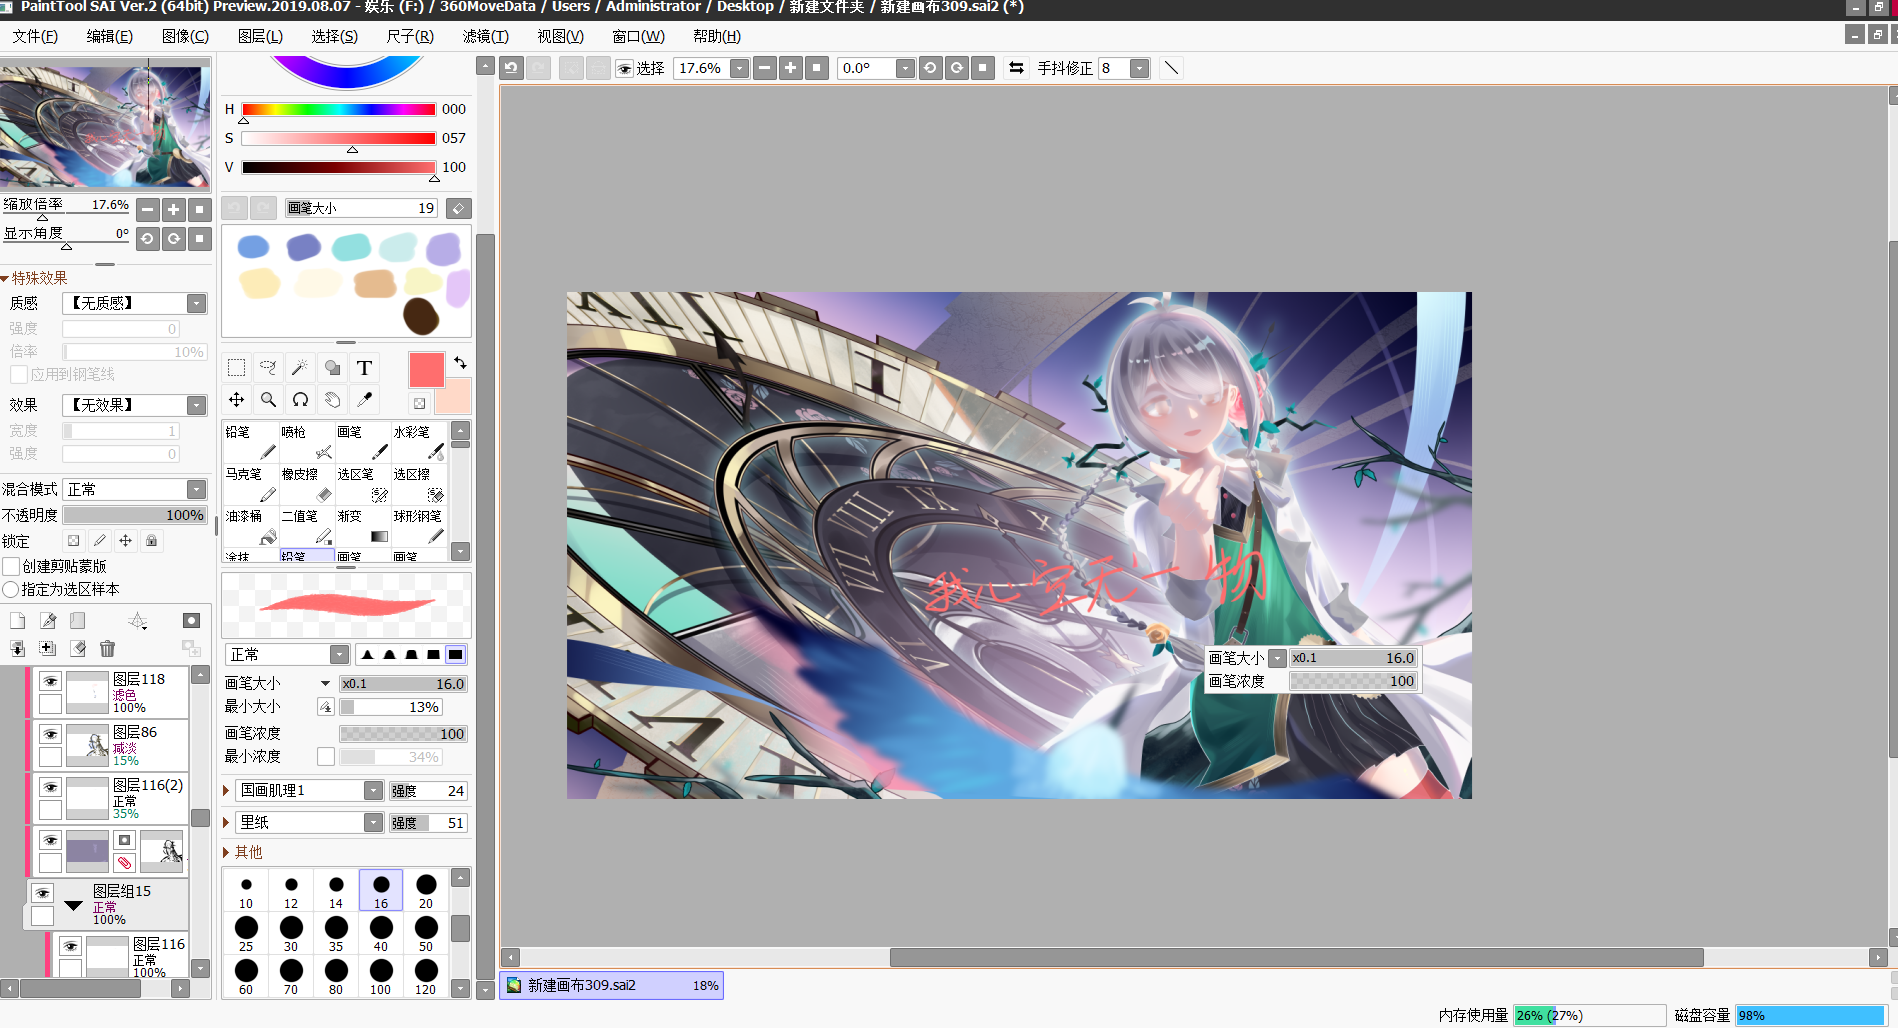Select the hand pan tool
Viewport: 1898px width, 1028px height.
332,400
